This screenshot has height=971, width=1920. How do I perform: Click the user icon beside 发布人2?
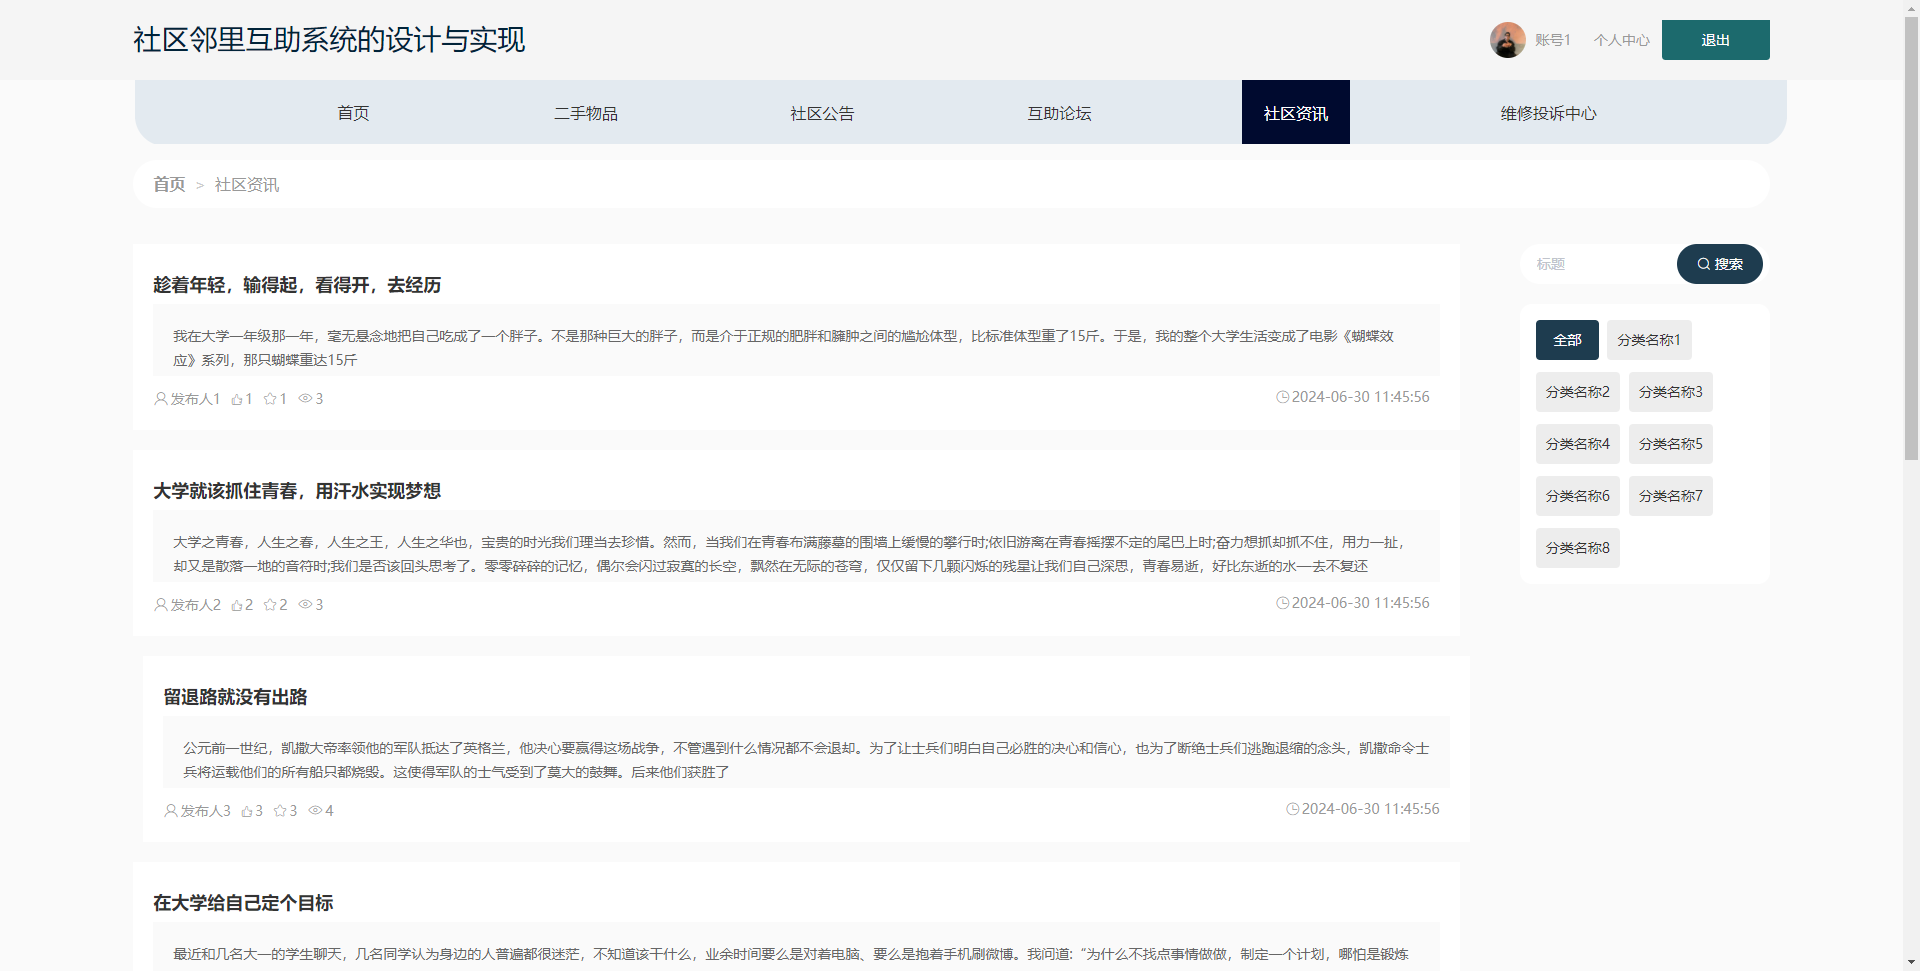(x=160, y=605)
